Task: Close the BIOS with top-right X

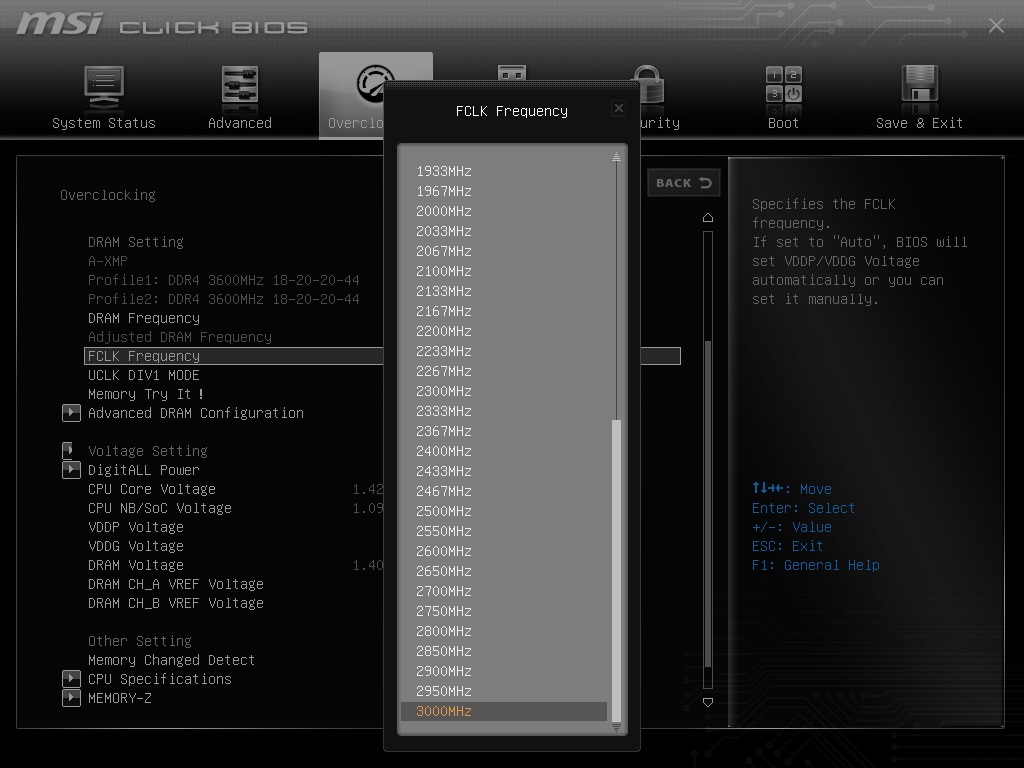Action: click(996, 25)
